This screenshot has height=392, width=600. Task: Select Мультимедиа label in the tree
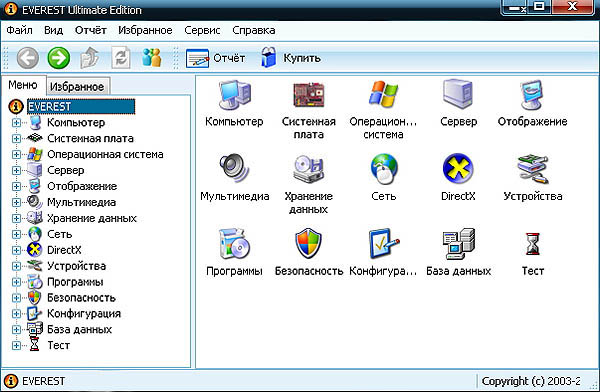(82, 202)
